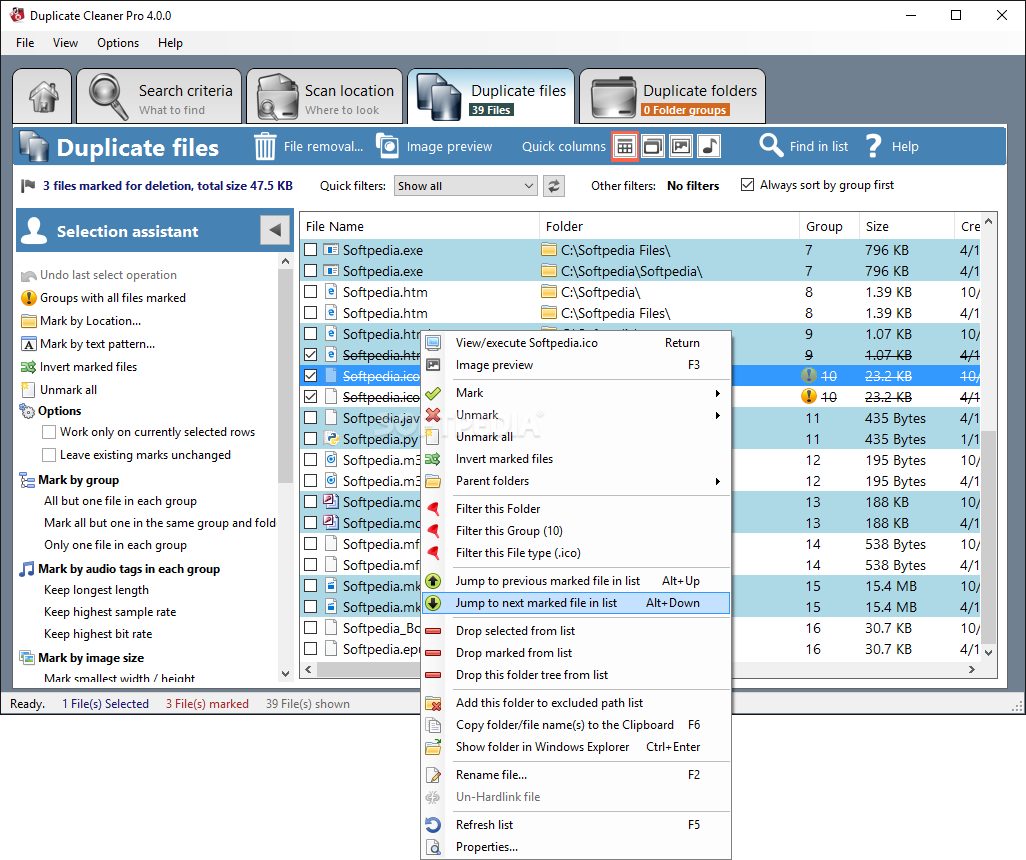This screenshot has height=860, width=1026.
Task: Click the File removal trash bin icon
Action: pyautogui.click(x=265, y=146)
